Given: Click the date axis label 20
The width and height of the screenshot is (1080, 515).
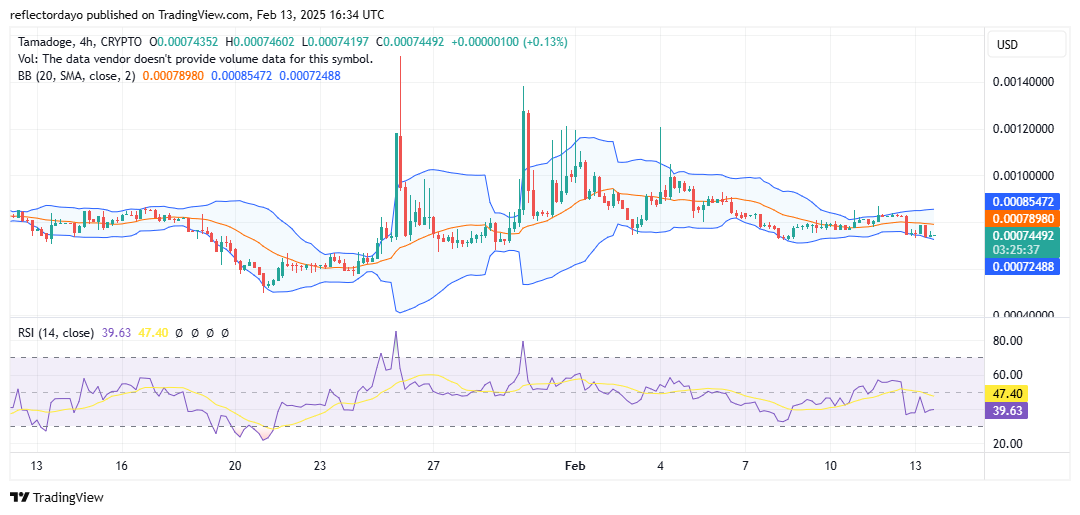Looking at the screenshot, I should click(x=236, y=466).
